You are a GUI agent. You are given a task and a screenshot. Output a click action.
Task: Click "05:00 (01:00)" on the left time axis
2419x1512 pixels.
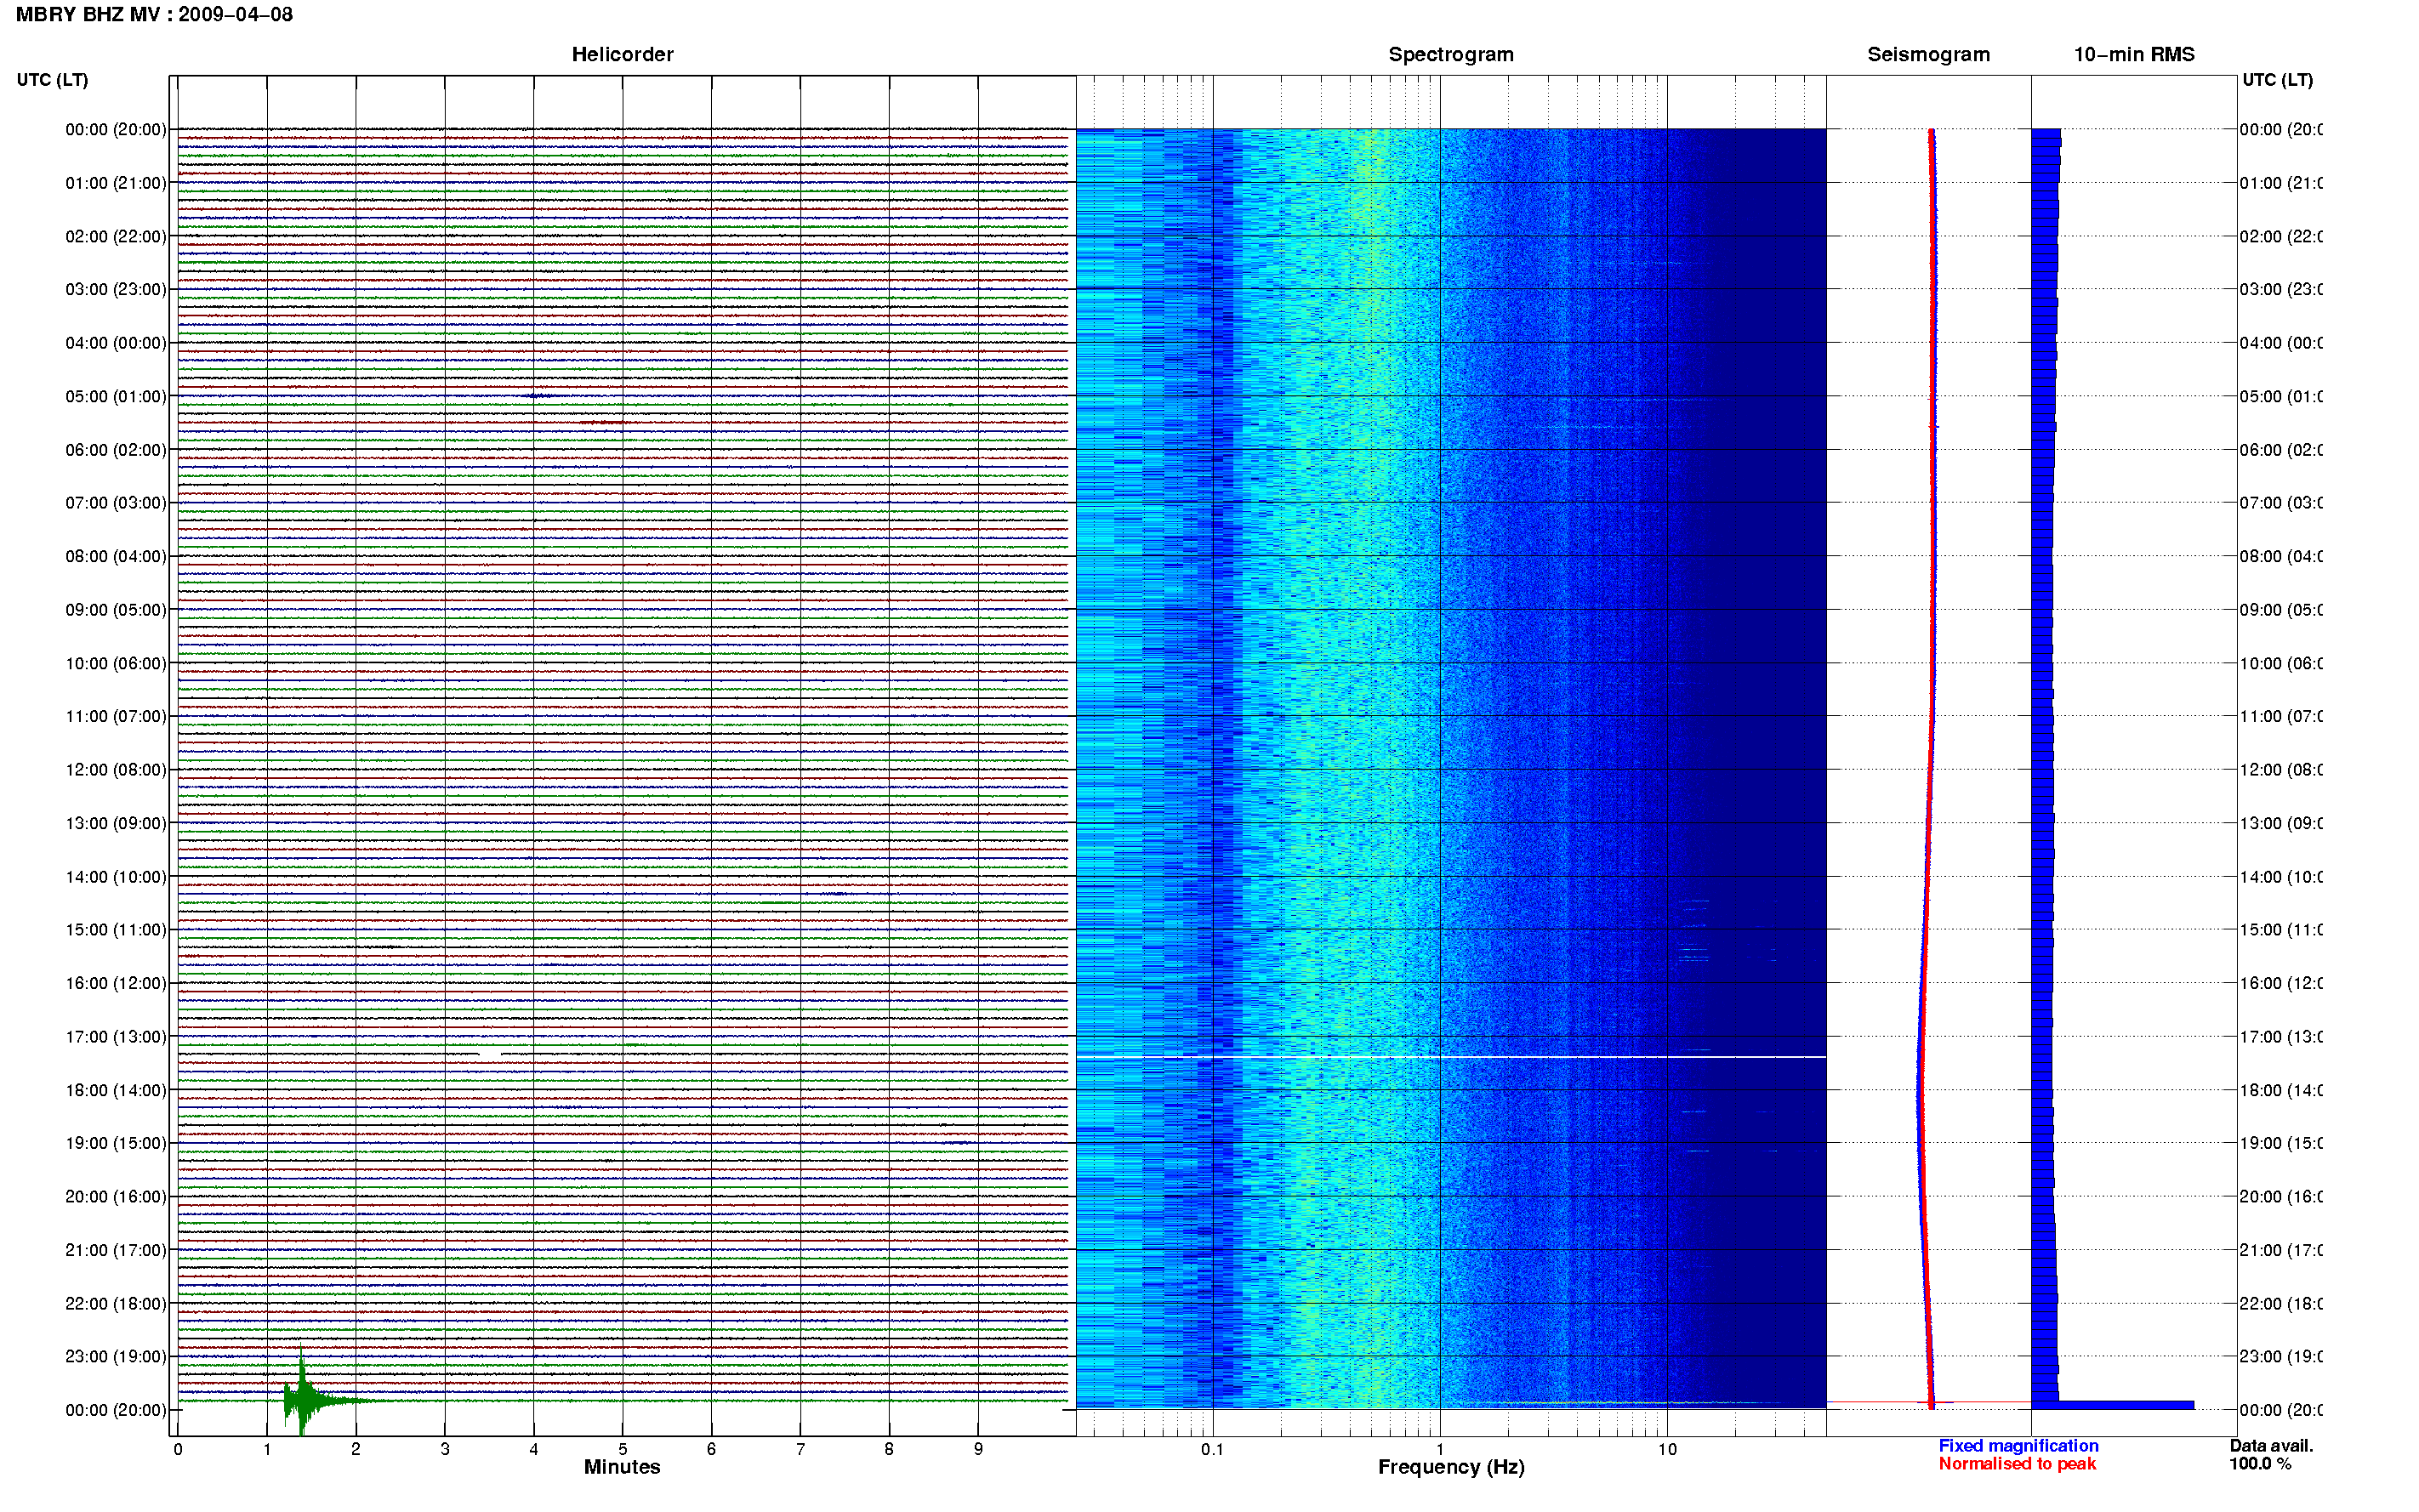116,396
